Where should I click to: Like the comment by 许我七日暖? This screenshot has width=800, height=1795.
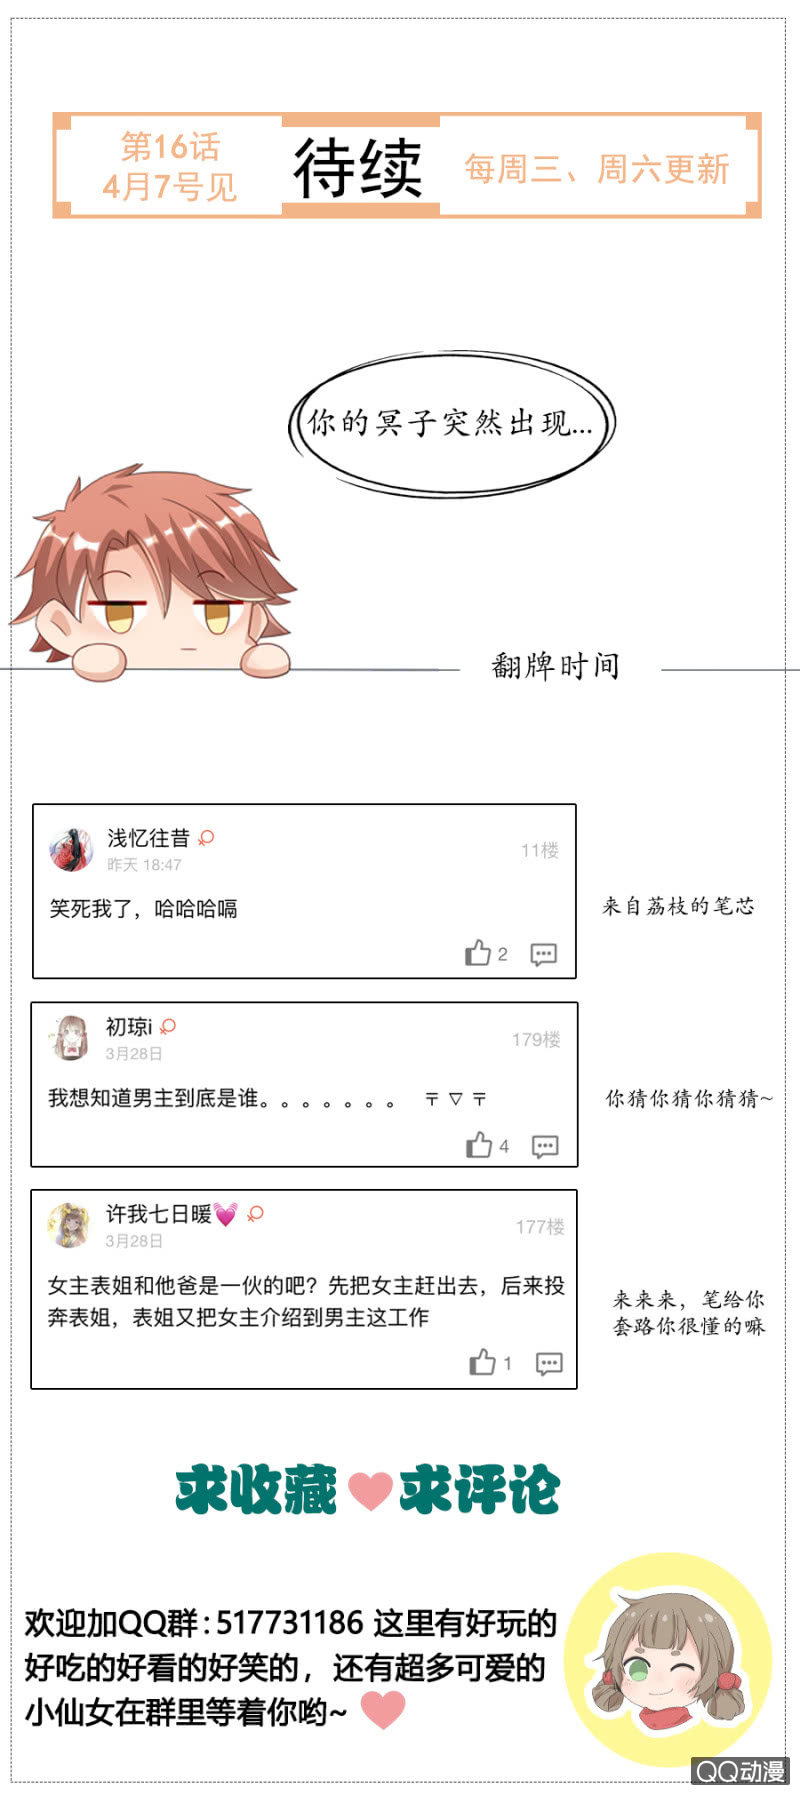(x=483, y=1362)
